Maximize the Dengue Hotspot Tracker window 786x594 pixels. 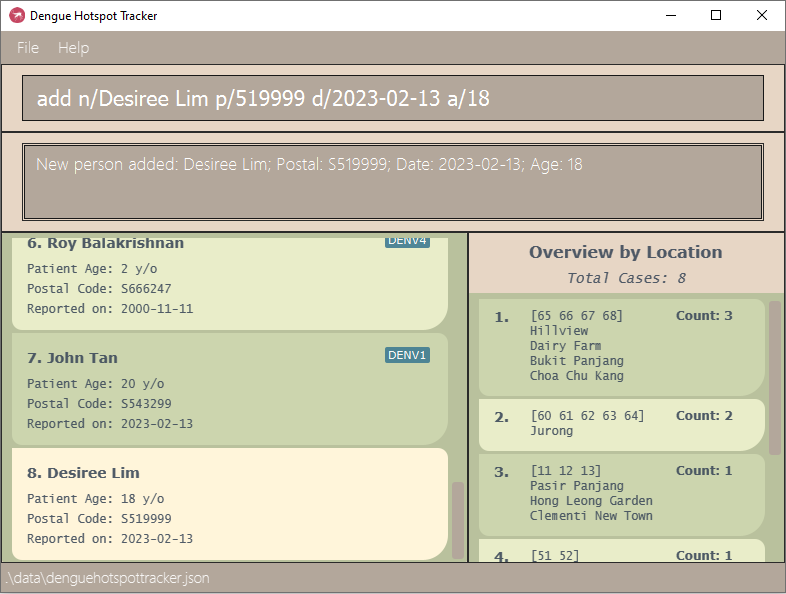716,16
